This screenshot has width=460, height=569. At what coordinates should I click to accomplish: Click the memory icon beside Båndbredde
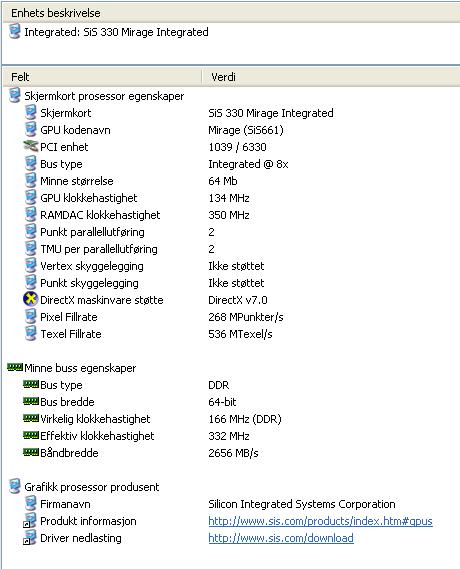click(x=31, y=452)
